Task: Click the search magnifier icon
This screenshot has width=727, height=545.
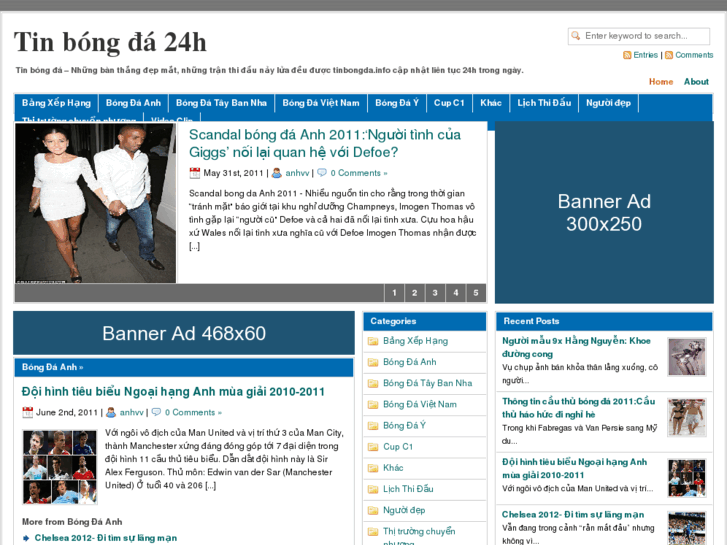Action: tap(575, 36)
